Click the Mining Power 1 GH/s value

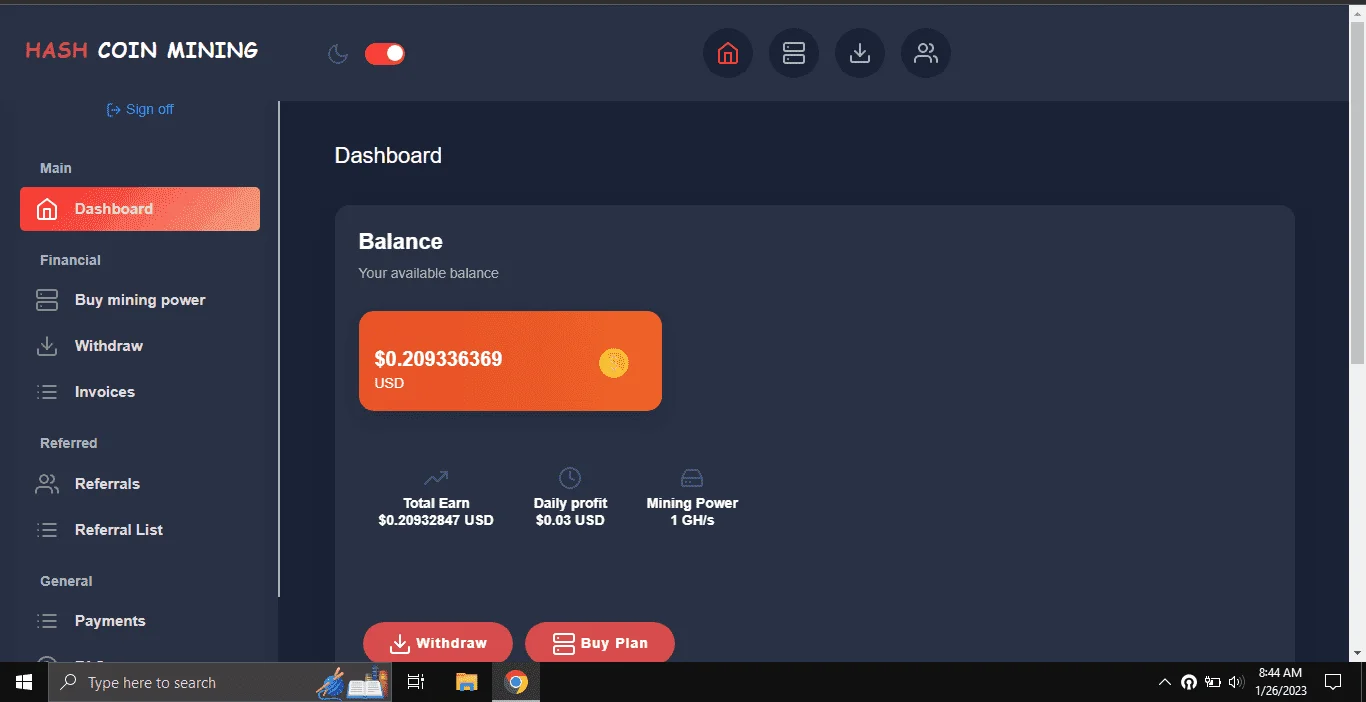tap(692, 520)
